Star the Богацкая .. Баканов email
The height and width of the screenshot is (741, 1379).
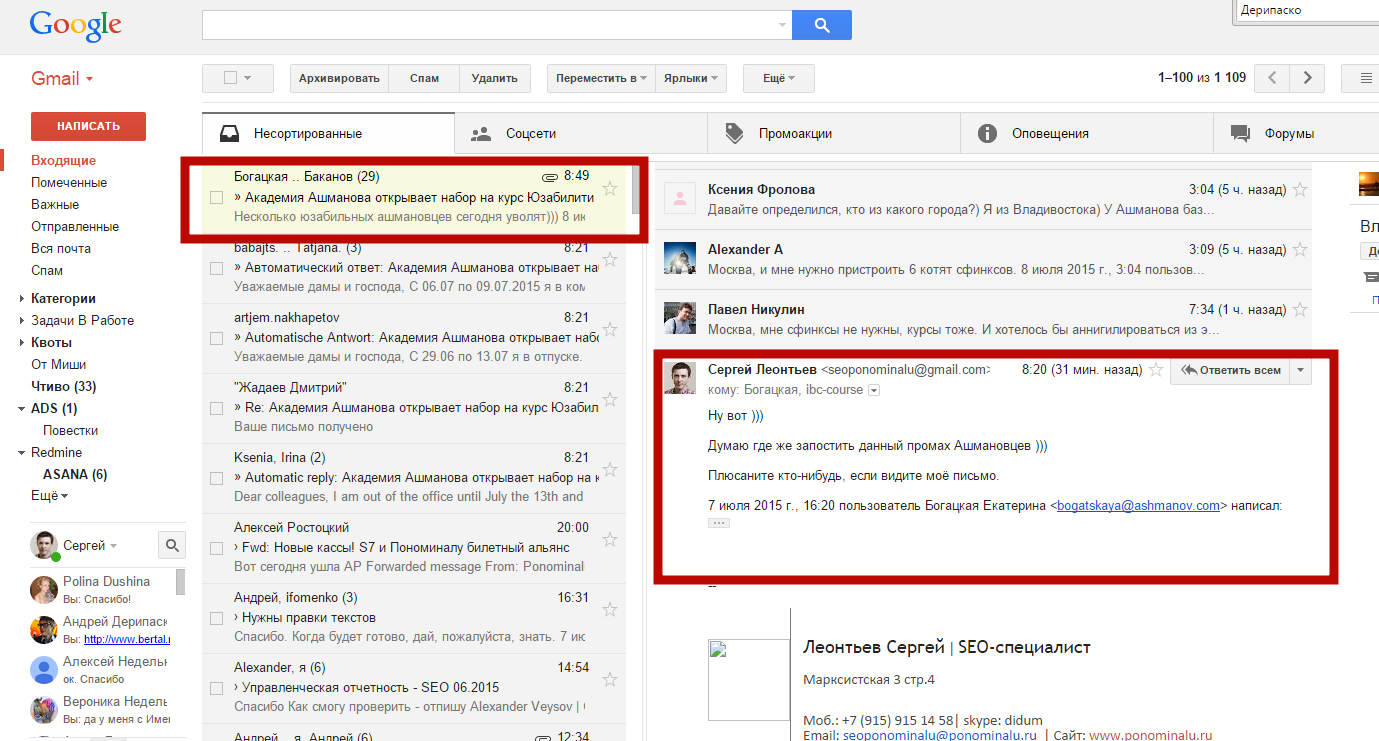pyautogui.click(x=610, y=190)
